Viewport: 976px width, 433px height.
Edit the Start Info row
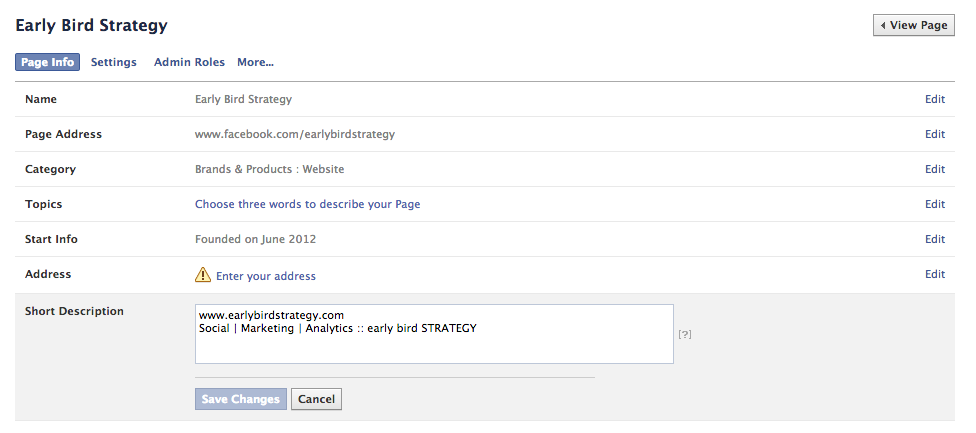[x=934, y=239]
